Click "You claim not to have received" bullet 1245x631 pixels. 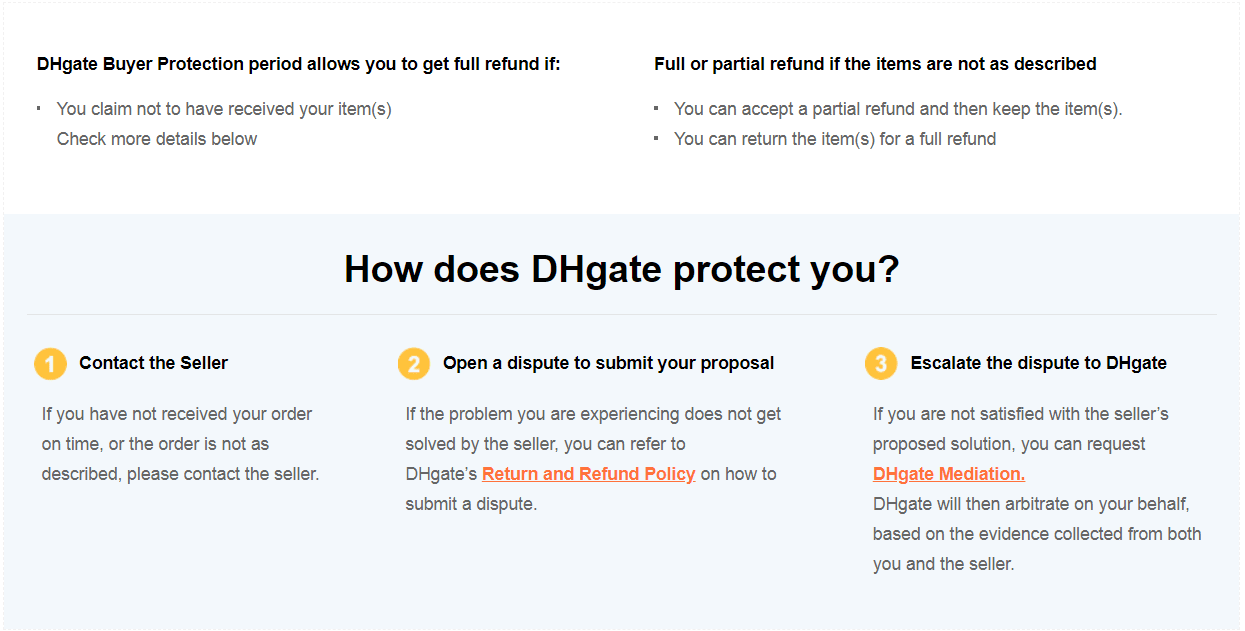point(224,109)
